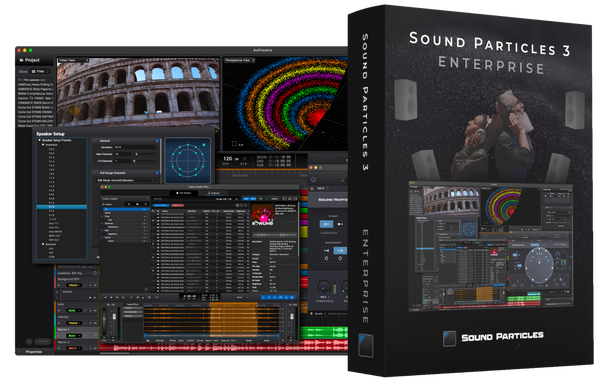600x383 pixels.
Task: Select the AMBIENCE Birds Pigeons file in Project list
Action: (x=36, y=89)
